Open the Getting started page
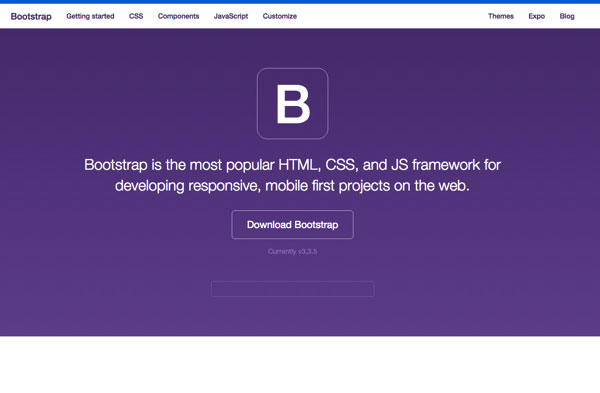Viewport: 600px width, 393px height. [90, 16]
